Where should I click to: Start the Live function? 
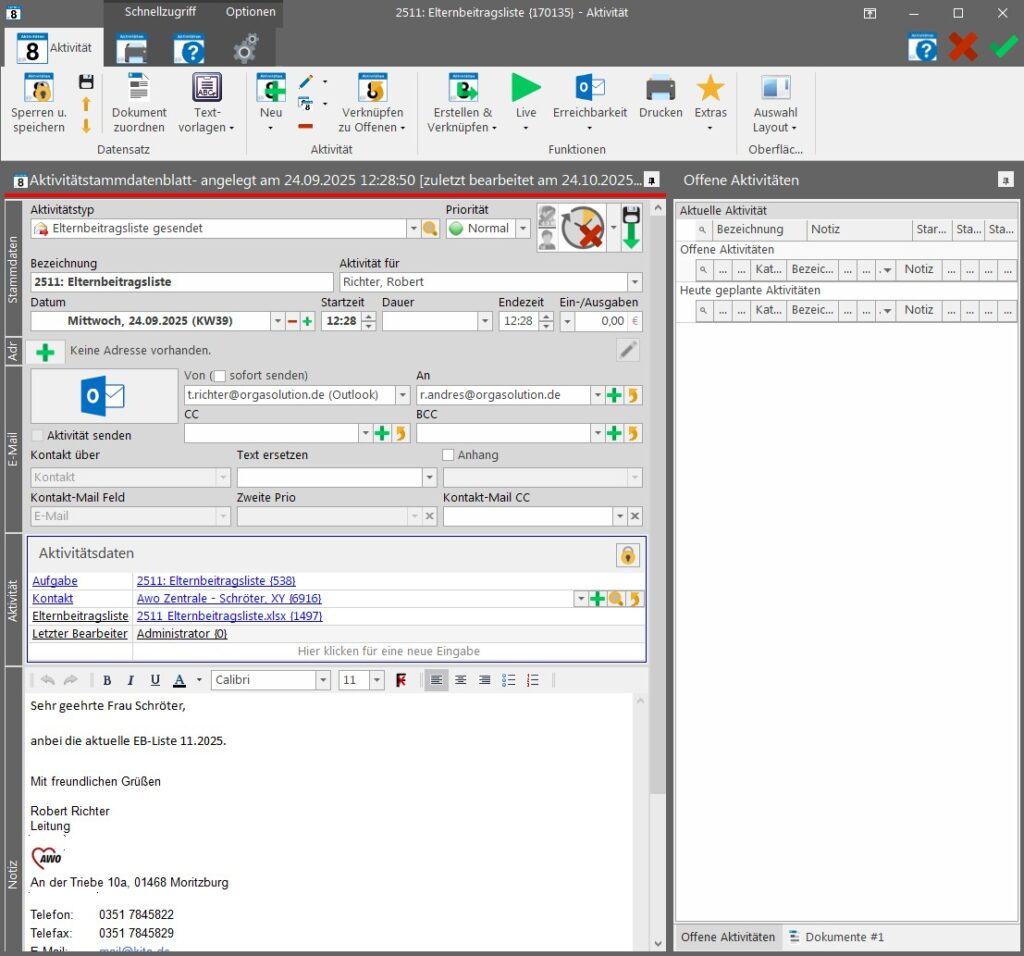(x=526, y=103)
